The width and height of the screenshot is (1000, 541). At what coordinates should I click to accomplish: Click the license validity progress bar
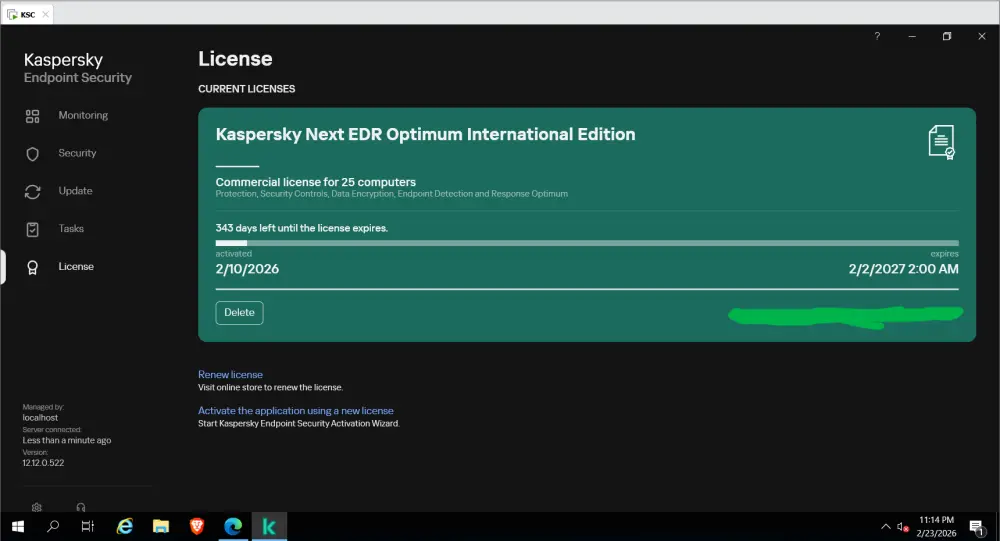[587, 243]
